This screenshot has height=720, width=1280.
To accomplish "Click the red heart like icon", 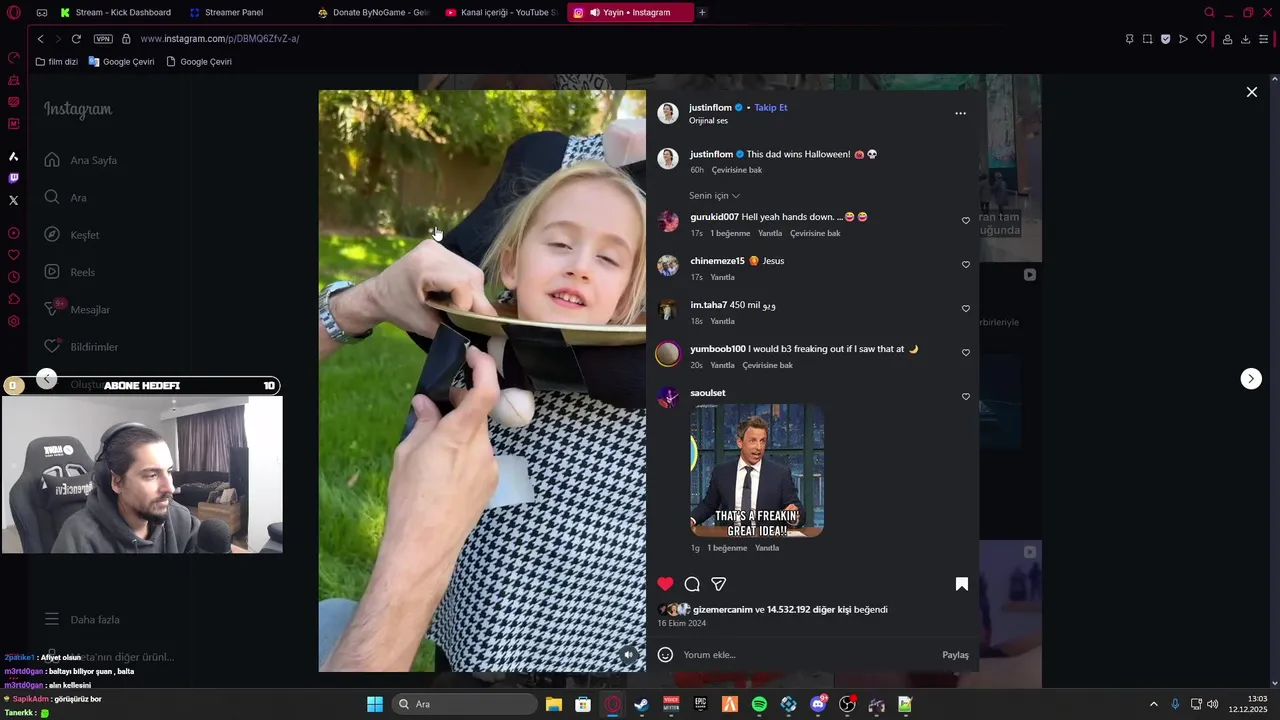I will [665, 584].
